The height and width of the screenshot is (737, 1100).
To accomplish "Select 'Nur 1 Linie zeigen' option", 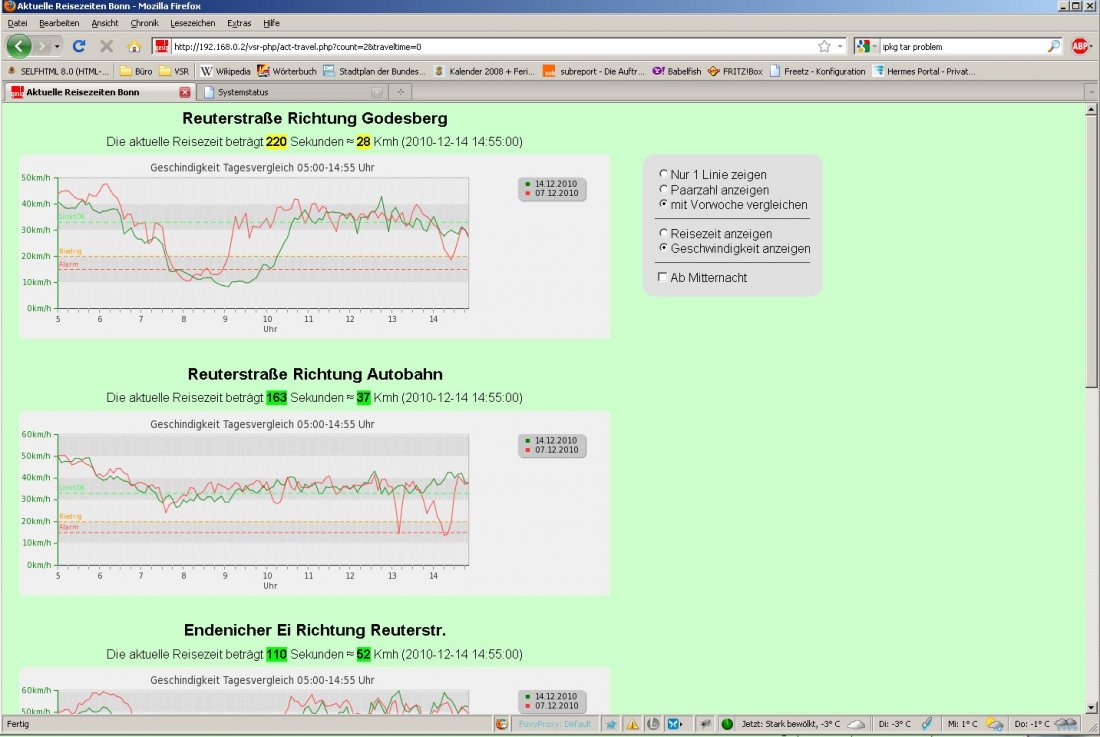I will (x=662, y=175).
